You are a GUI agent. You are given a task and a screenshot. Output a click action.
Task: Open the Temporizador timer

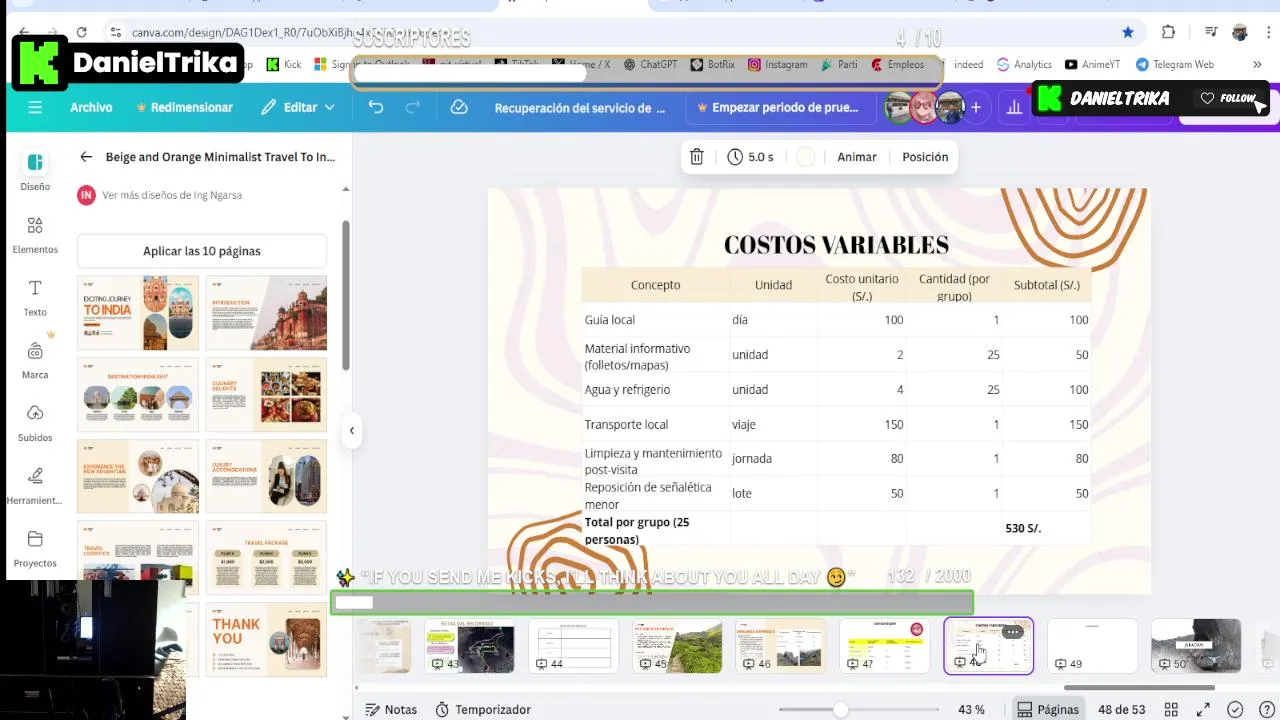483,709
